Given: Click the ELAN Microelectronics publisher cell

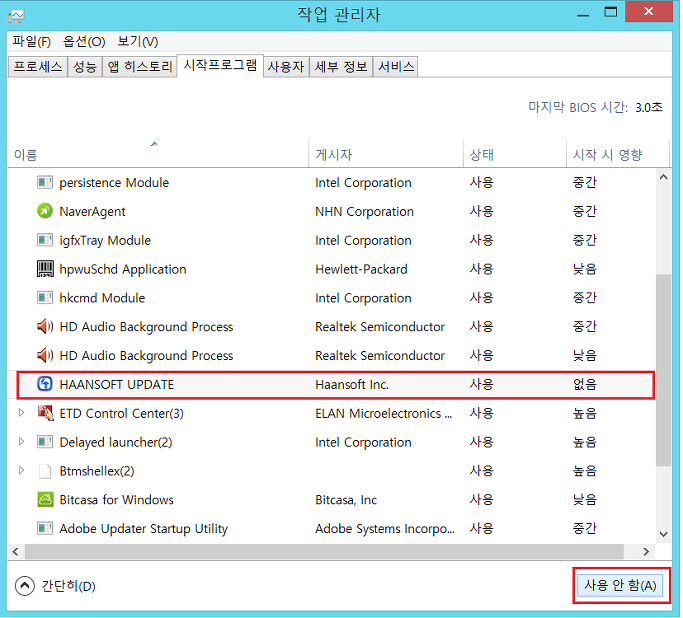Looking at the screenshot, I should click(383, 413).
